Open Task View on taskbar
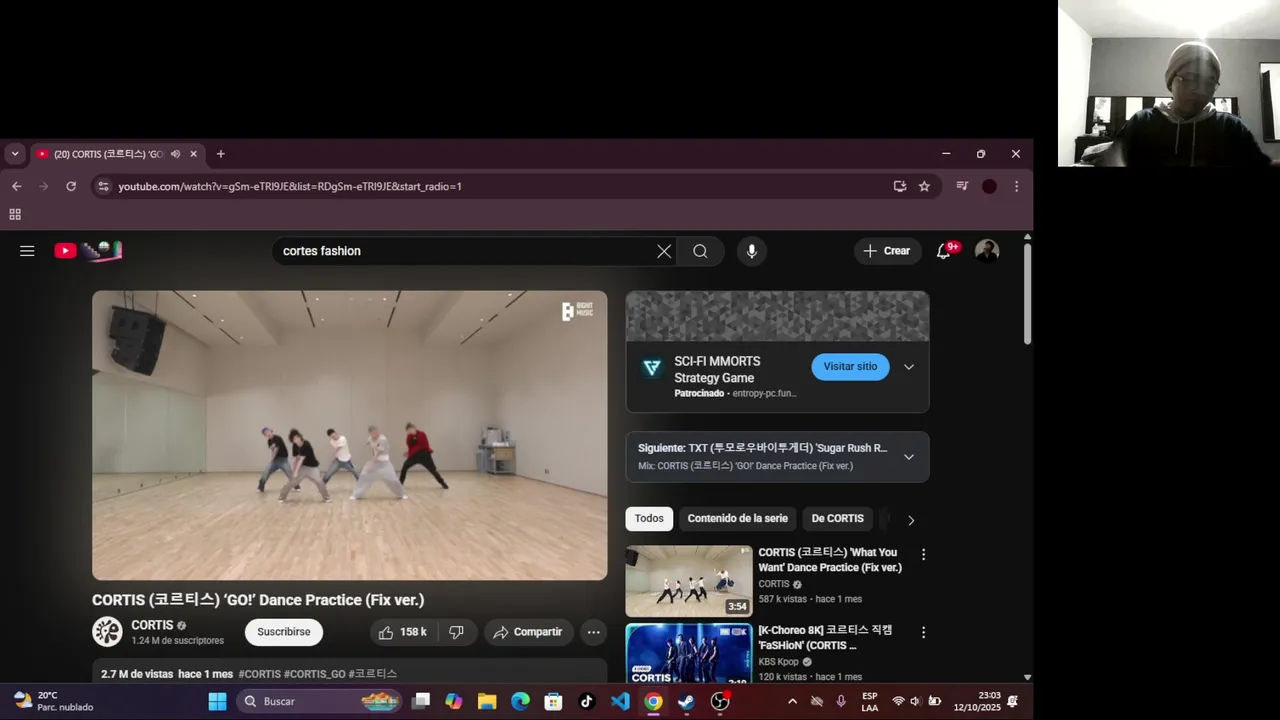1280x720 pixels. [421, 702]
